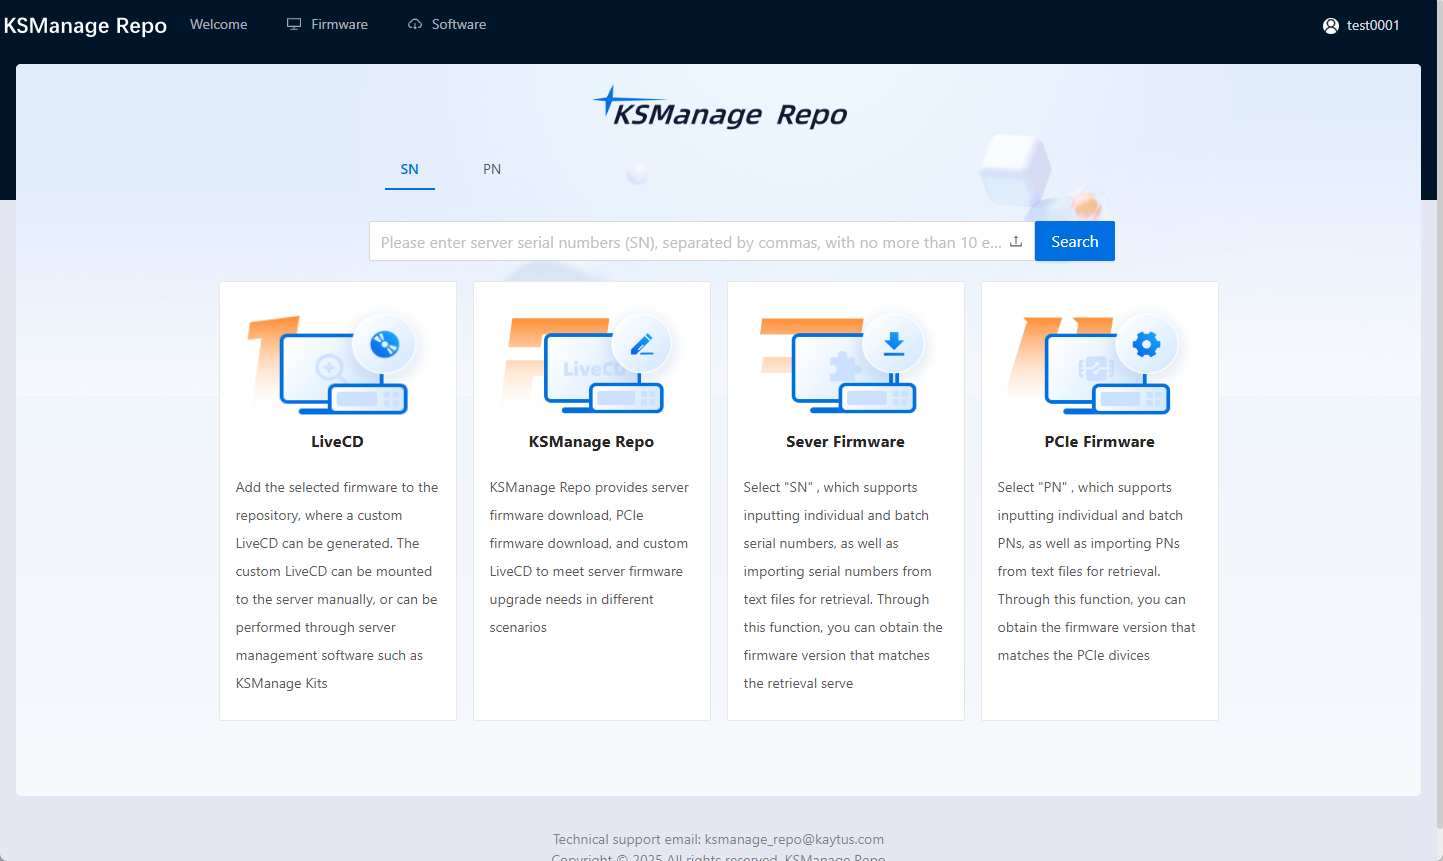Click the LiveCD description starting 'Add the selected firmware'
The image size is (1443, 861).
pos(337,585)
